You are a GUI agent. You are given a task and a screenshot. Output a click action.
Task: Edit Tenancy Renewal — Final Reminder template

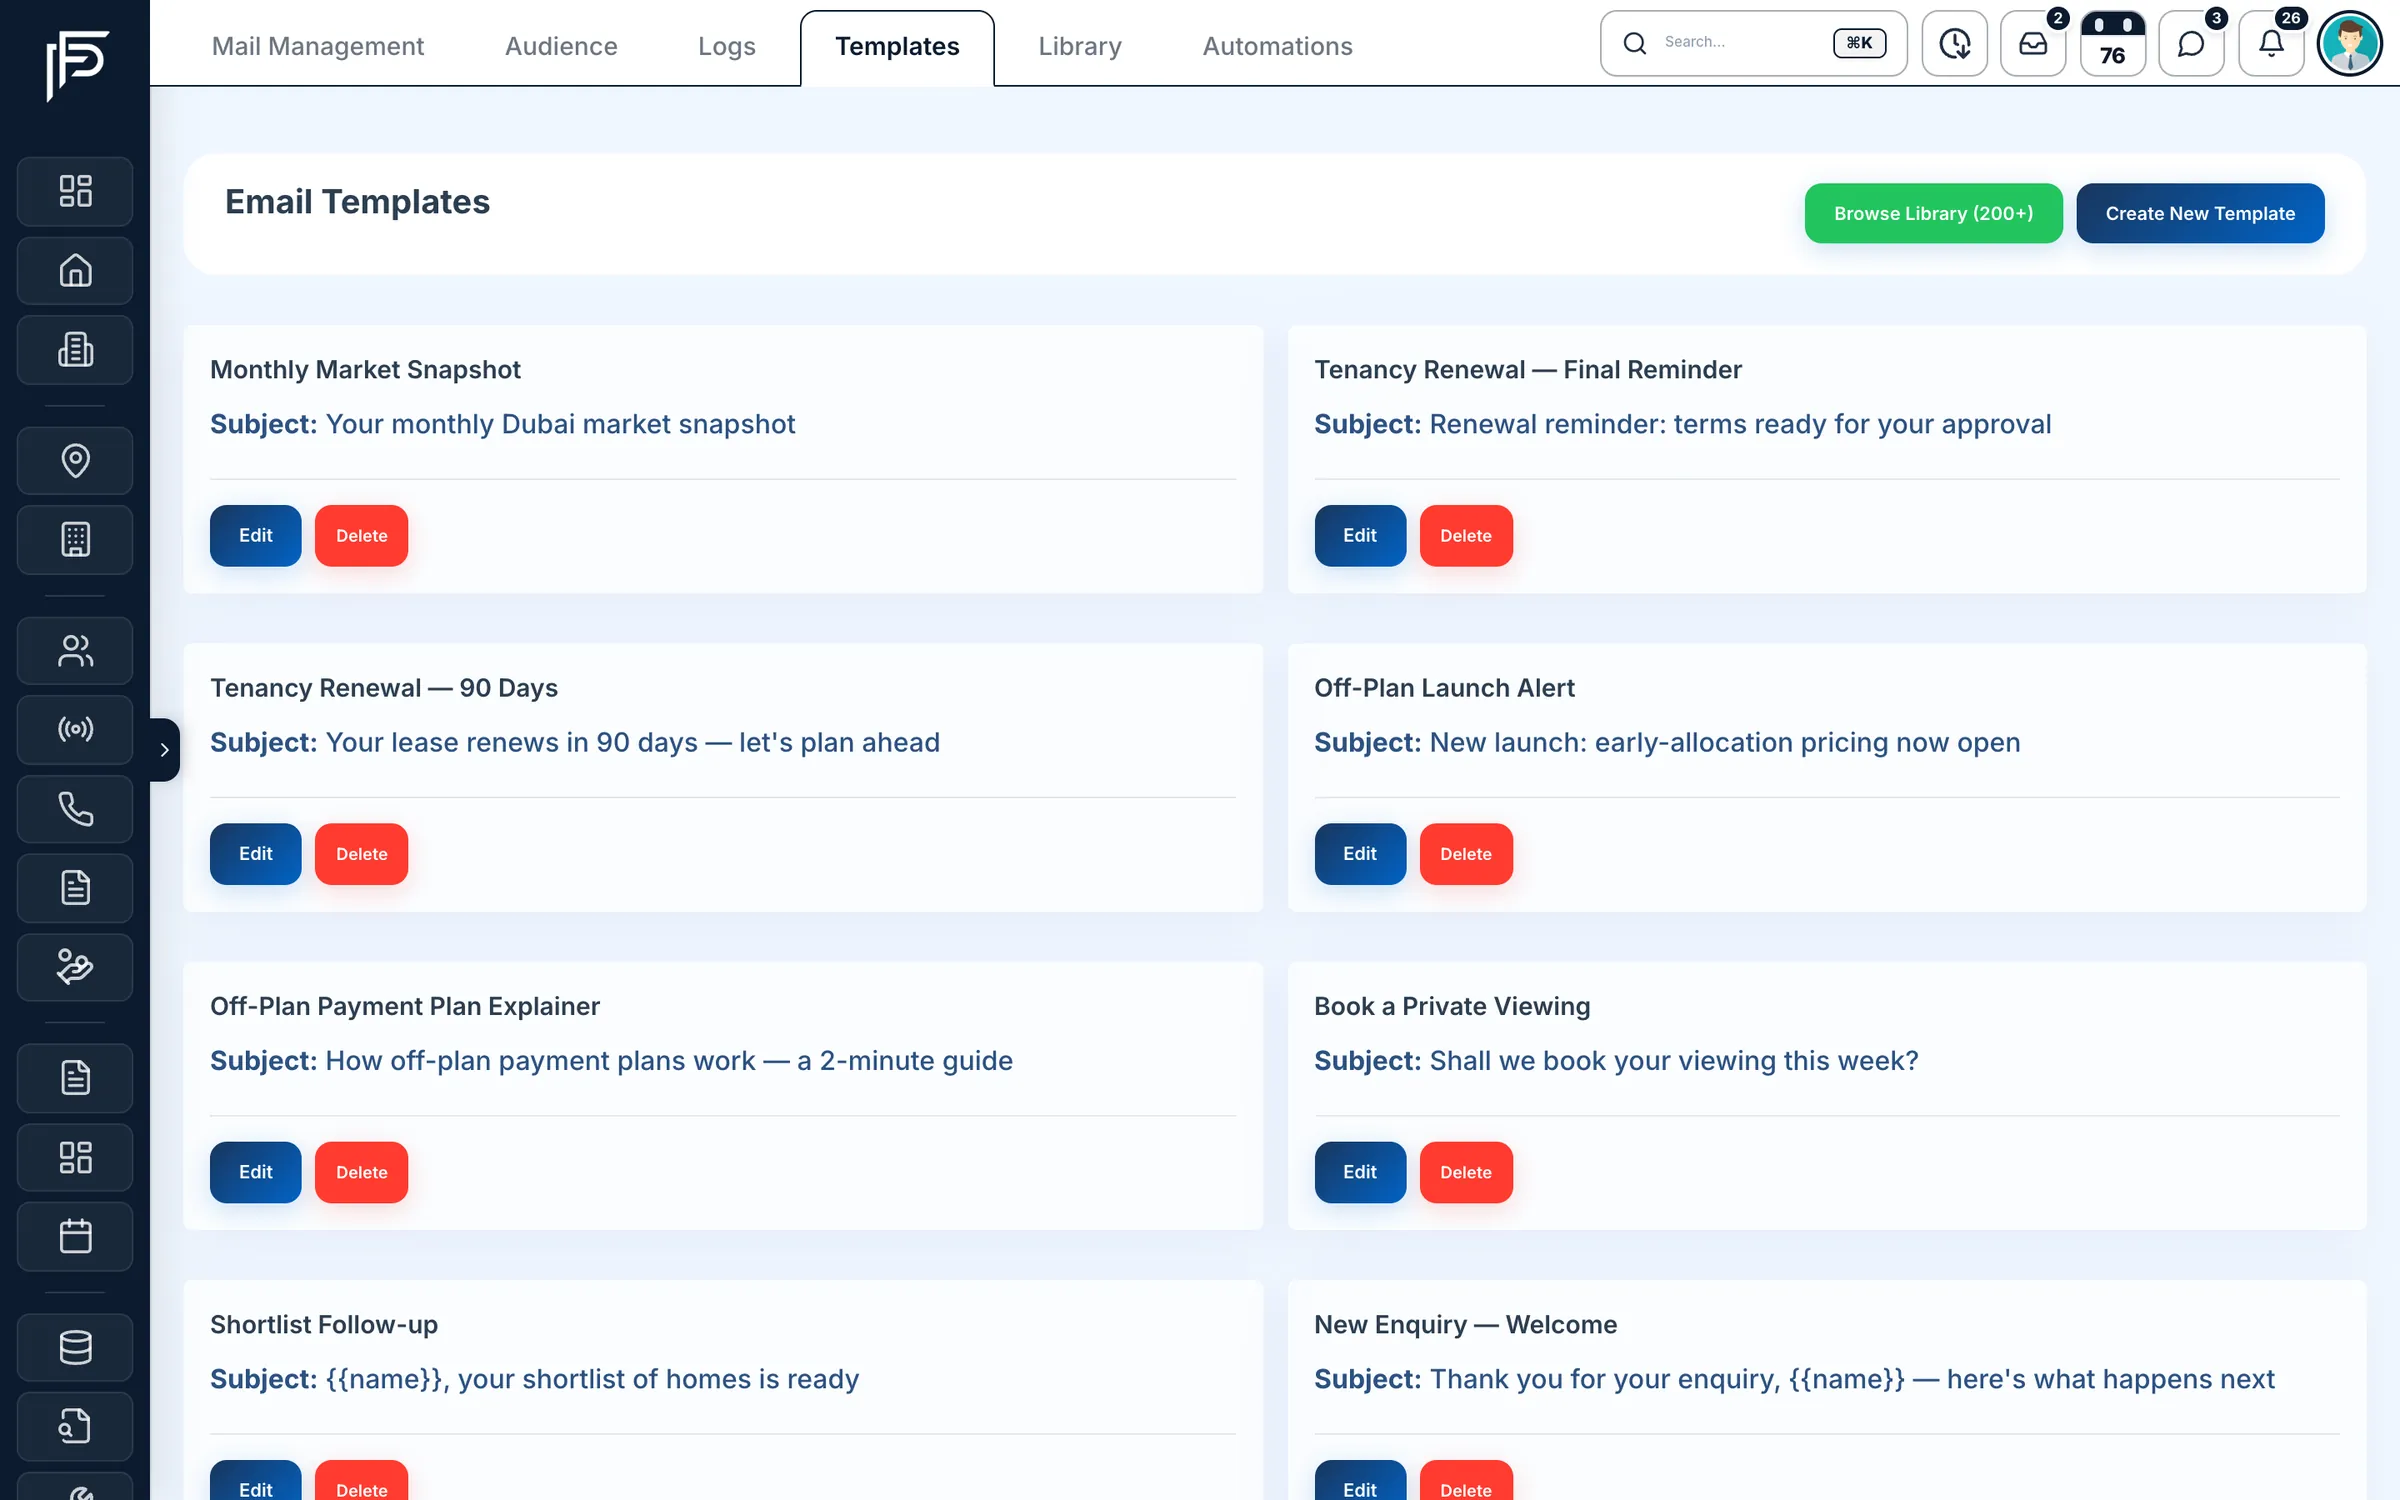click(x=1360, y=535)
